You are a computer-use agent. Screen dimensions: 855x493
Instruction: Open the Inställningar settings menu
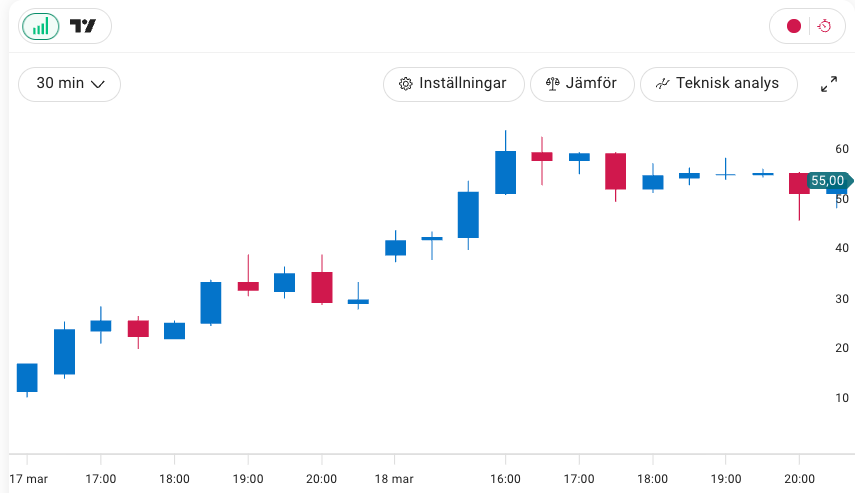tap(453, 84)
